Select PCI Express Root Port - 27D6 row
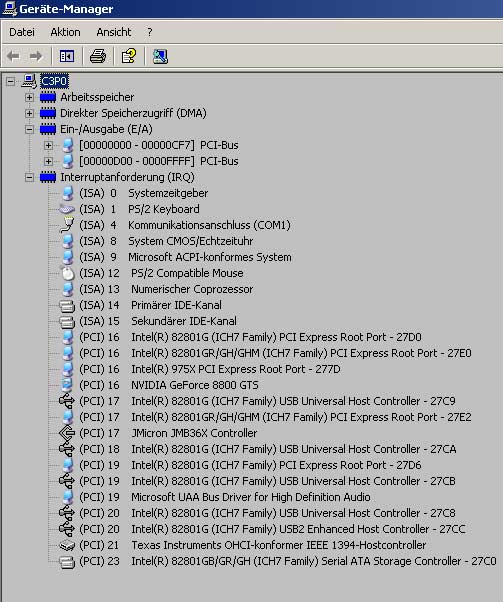 pos(250,465)
